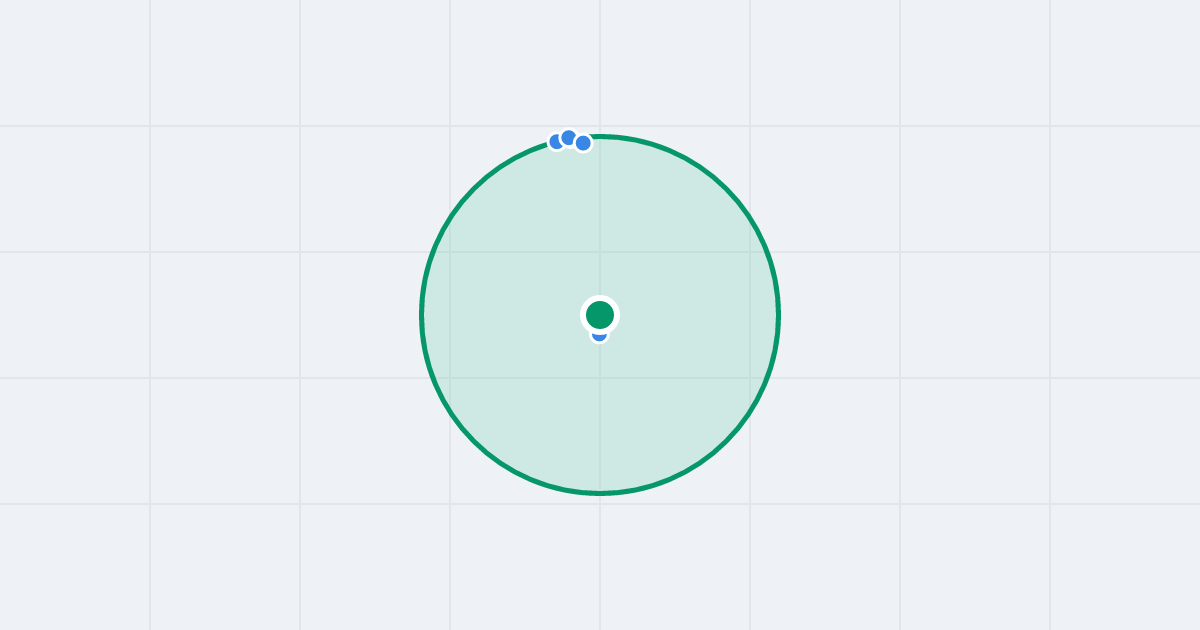Select the rightmost blue dot of the top cluster
The height and width of the screenshot is (630, 1200).
tap(583, 143)
